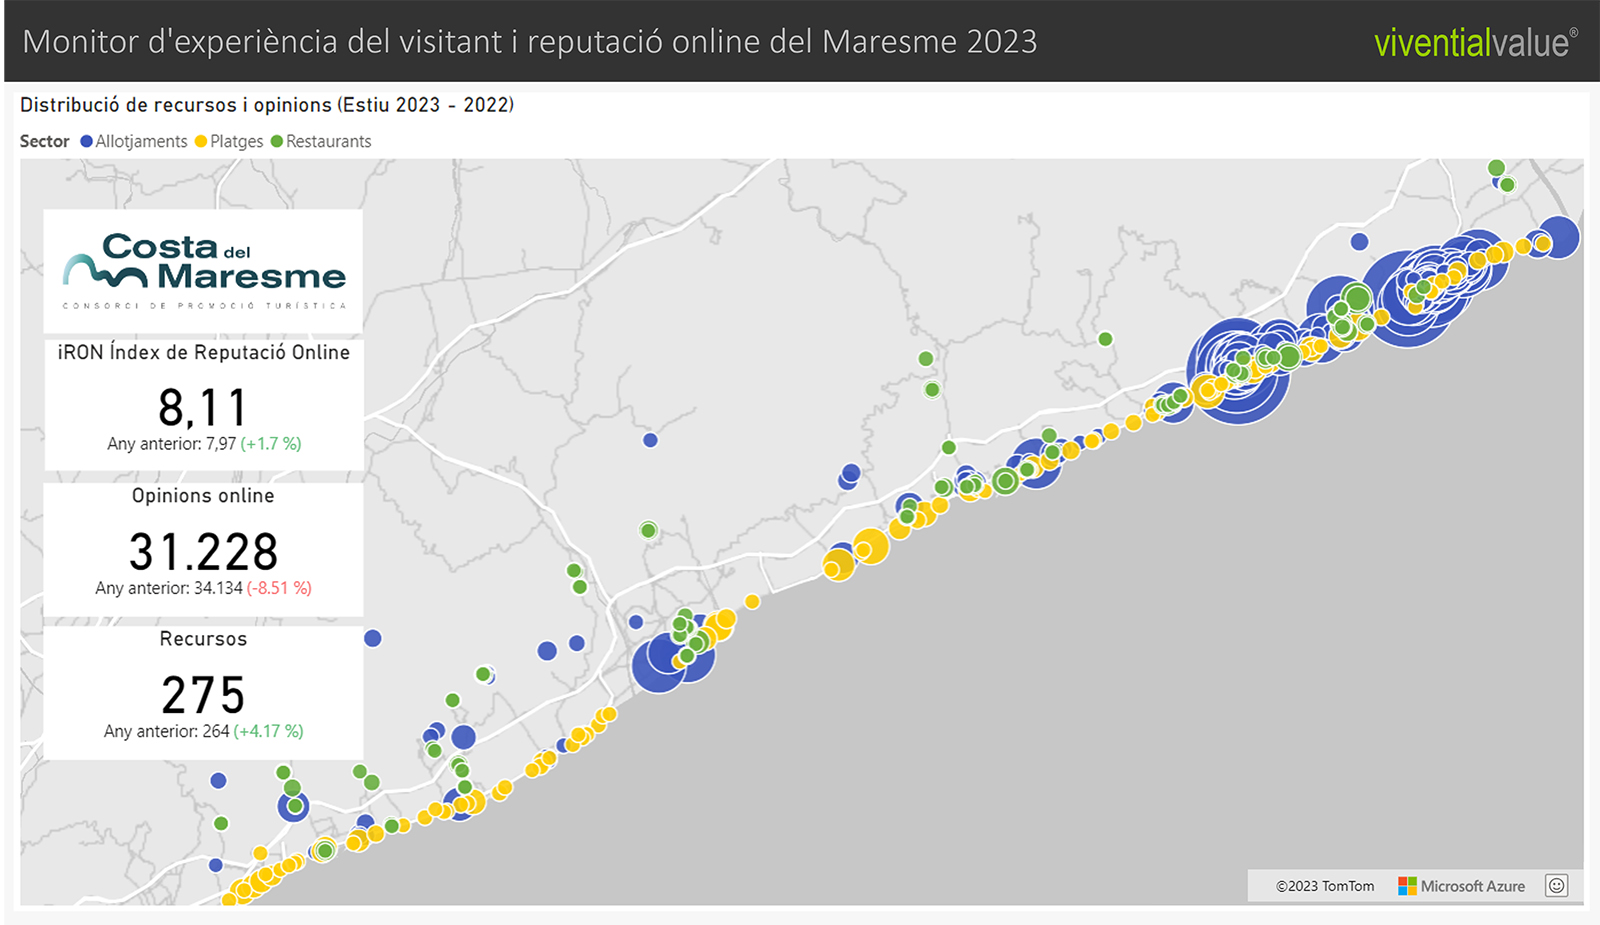Open the Microsoft Azure logo link
Image resolution: width=1600 pixels, height=925 pixels.
[1407, 886]
